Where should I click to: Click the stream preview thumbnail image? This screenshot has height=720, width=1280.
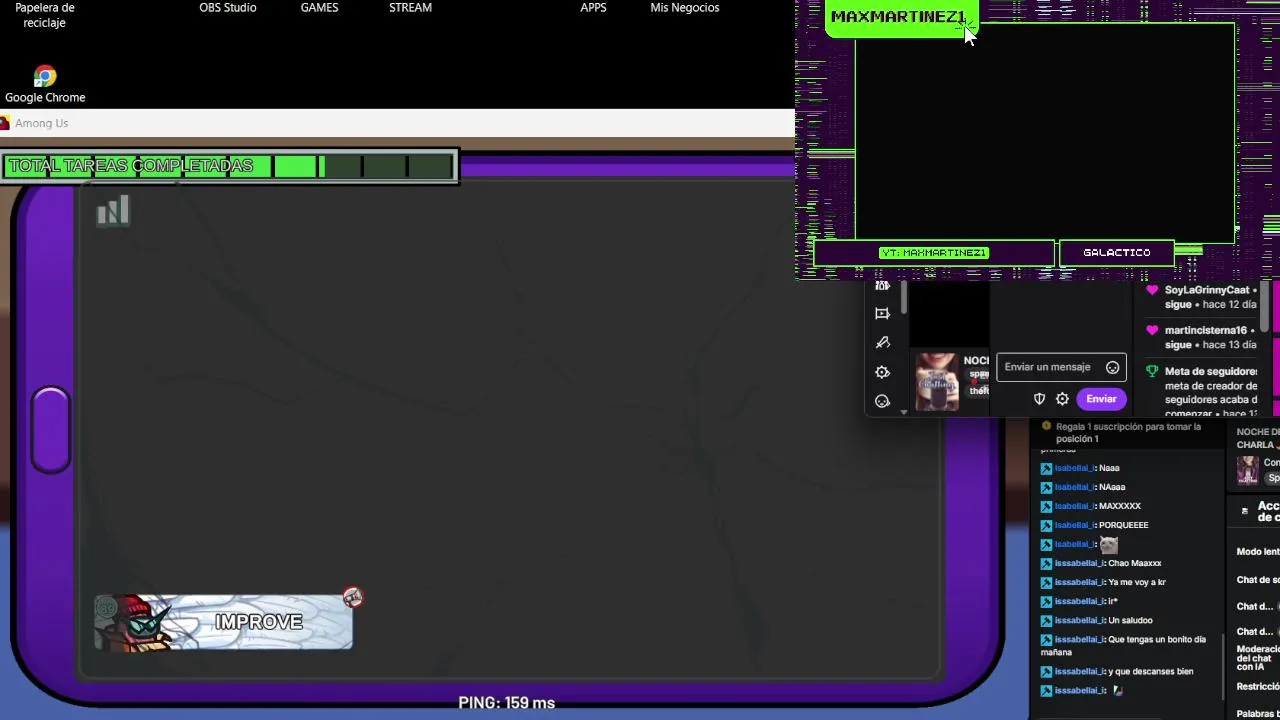[x=937, y=382]
